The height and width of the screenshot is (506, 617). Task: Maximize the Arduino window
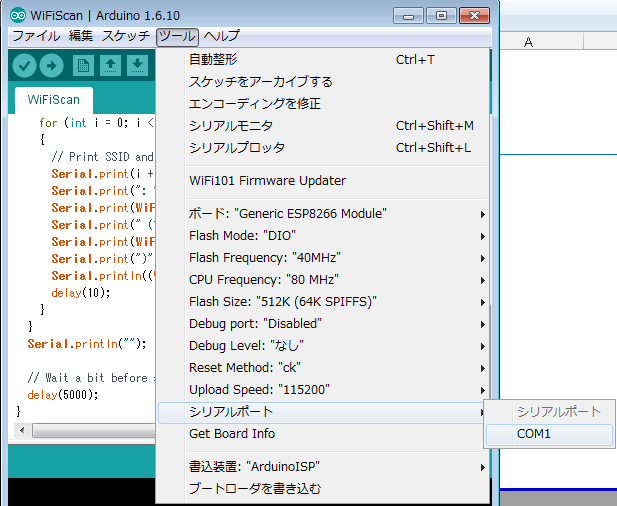(x=441, y=16)
